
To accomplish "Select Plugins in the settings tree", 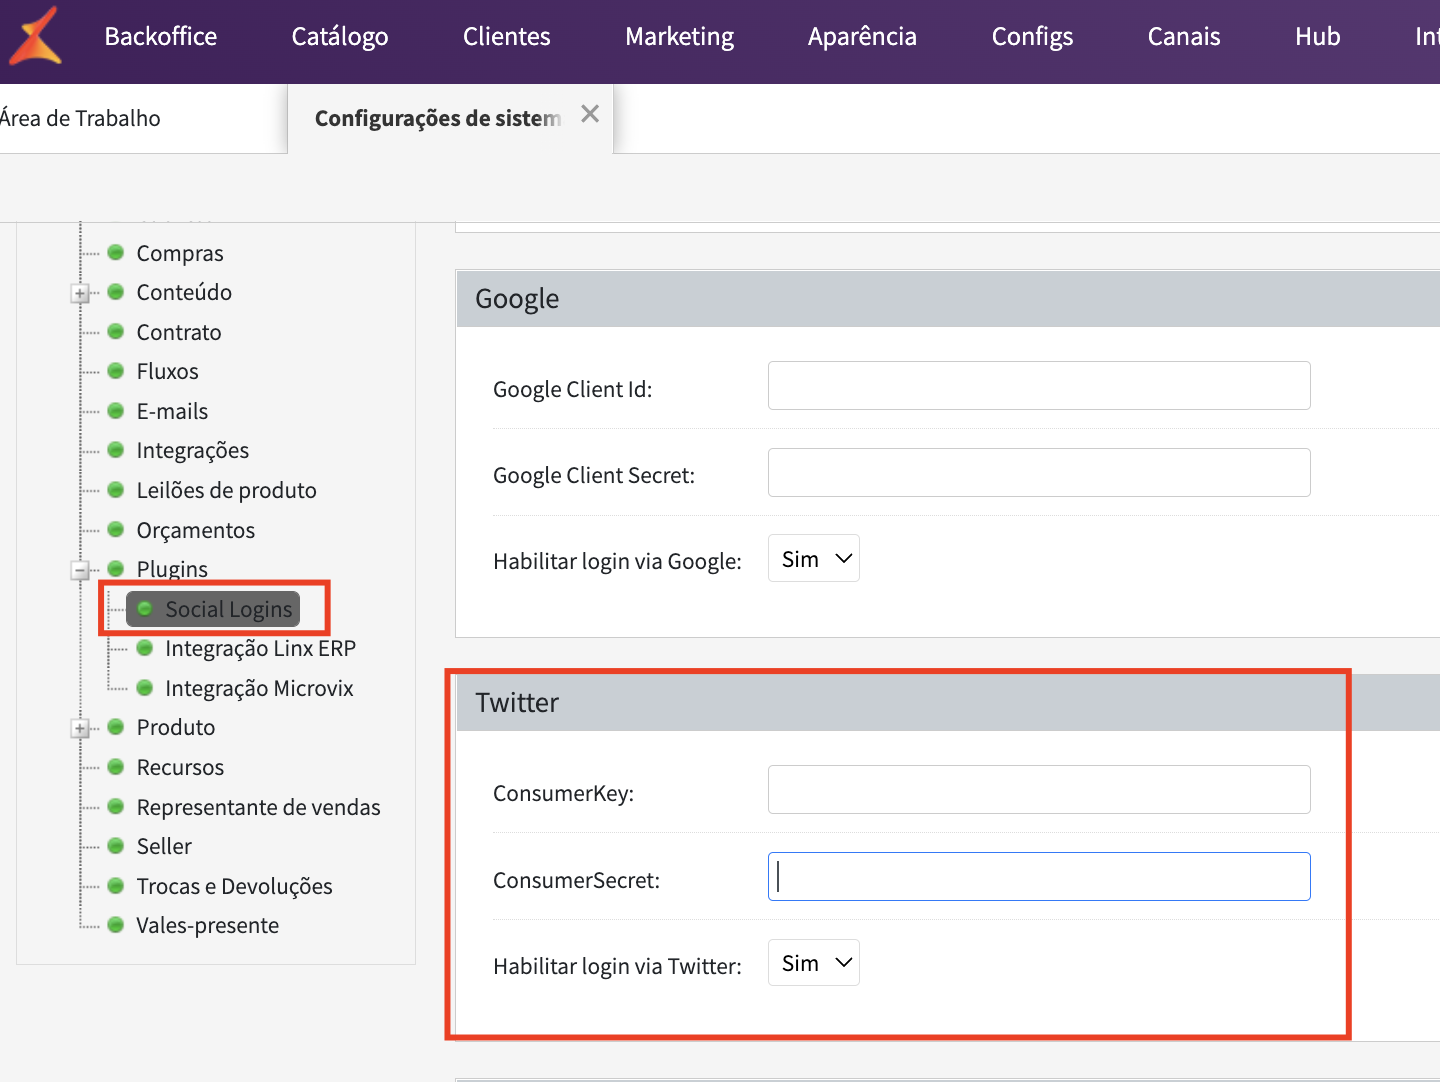I will [x=172, y=569].
